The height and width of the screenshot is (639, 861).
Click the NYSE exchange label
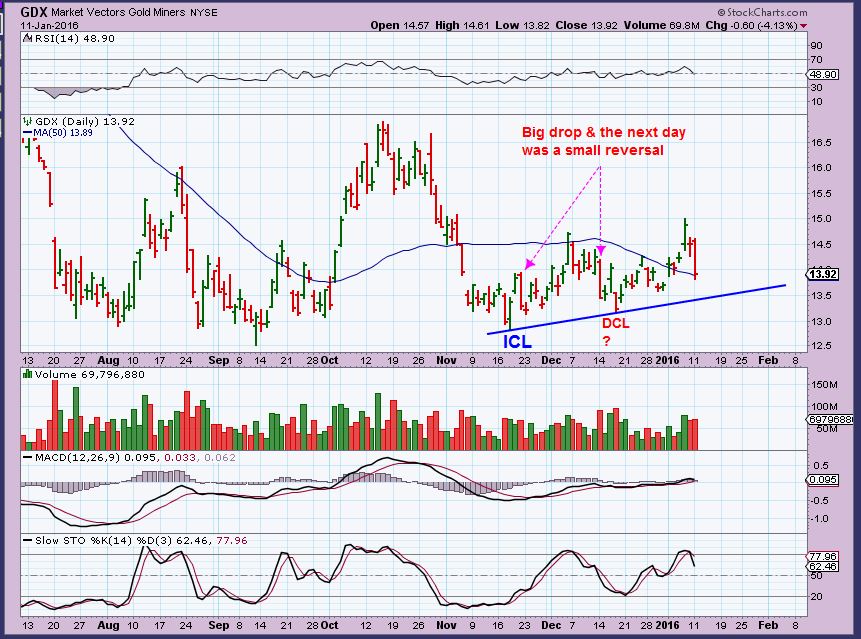[x=203, y=12]
